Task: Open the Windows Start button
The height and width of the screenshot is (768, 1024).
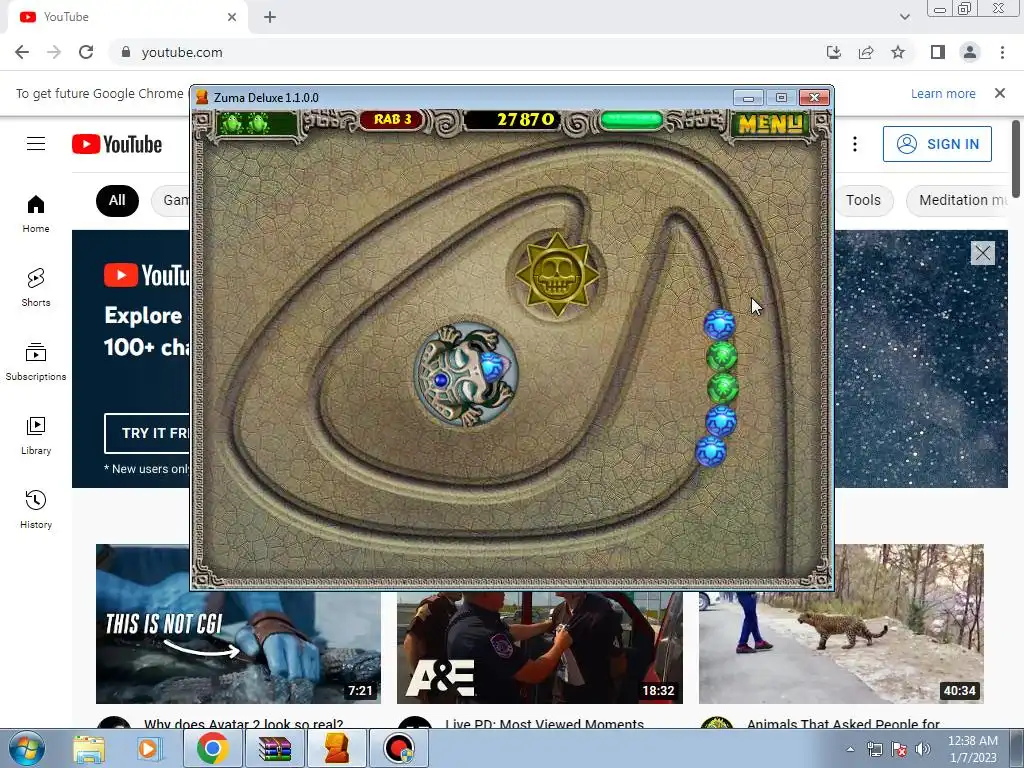Action: tap(27, 749)
